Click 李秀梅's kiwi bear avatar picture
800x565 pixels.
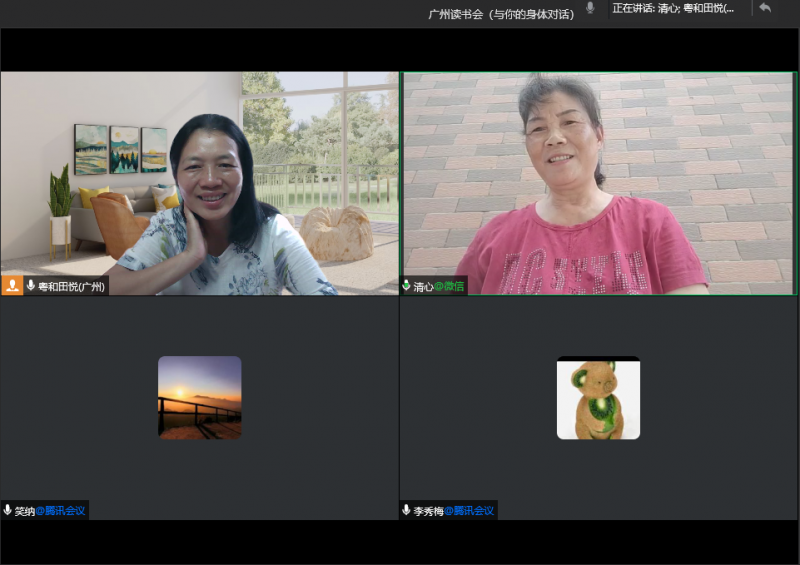[x=598, y=398]
